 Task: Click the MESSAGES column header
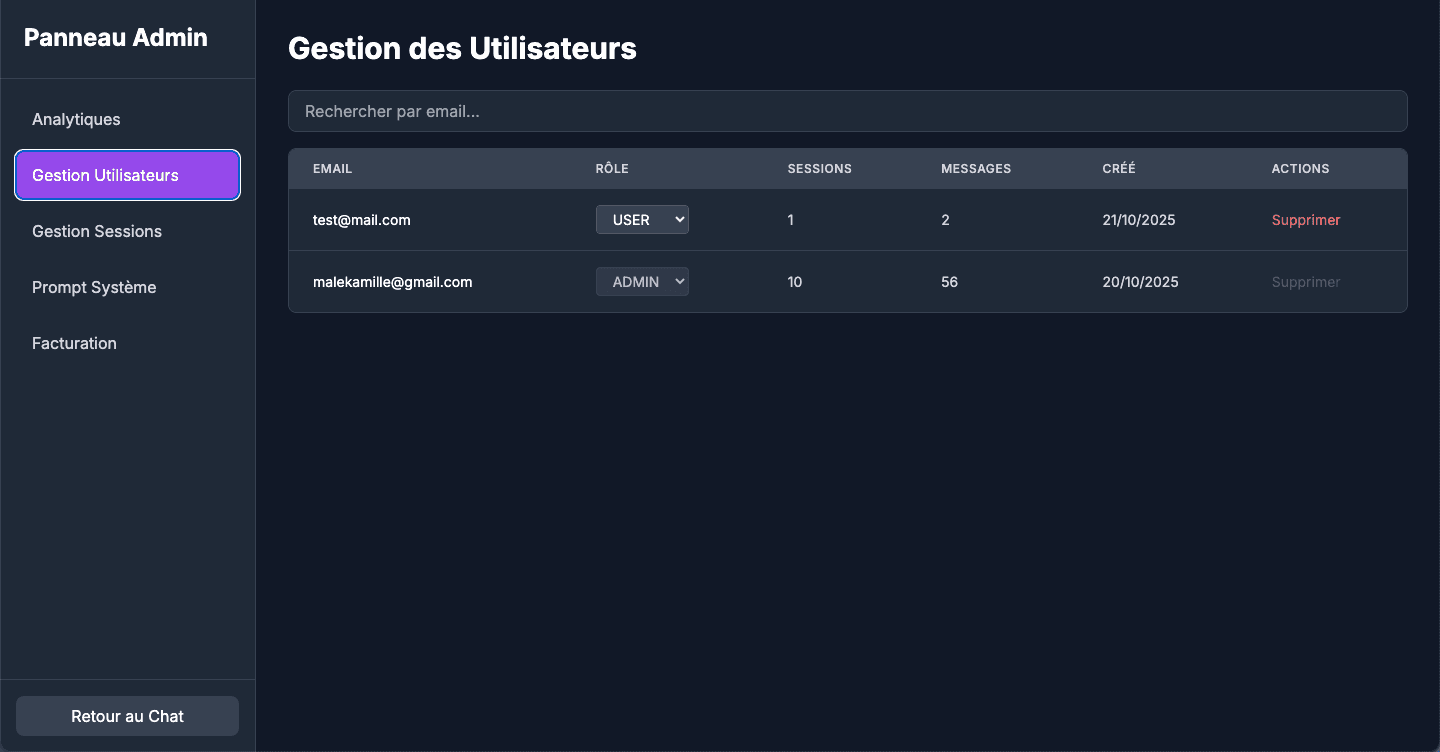(975, 168)
